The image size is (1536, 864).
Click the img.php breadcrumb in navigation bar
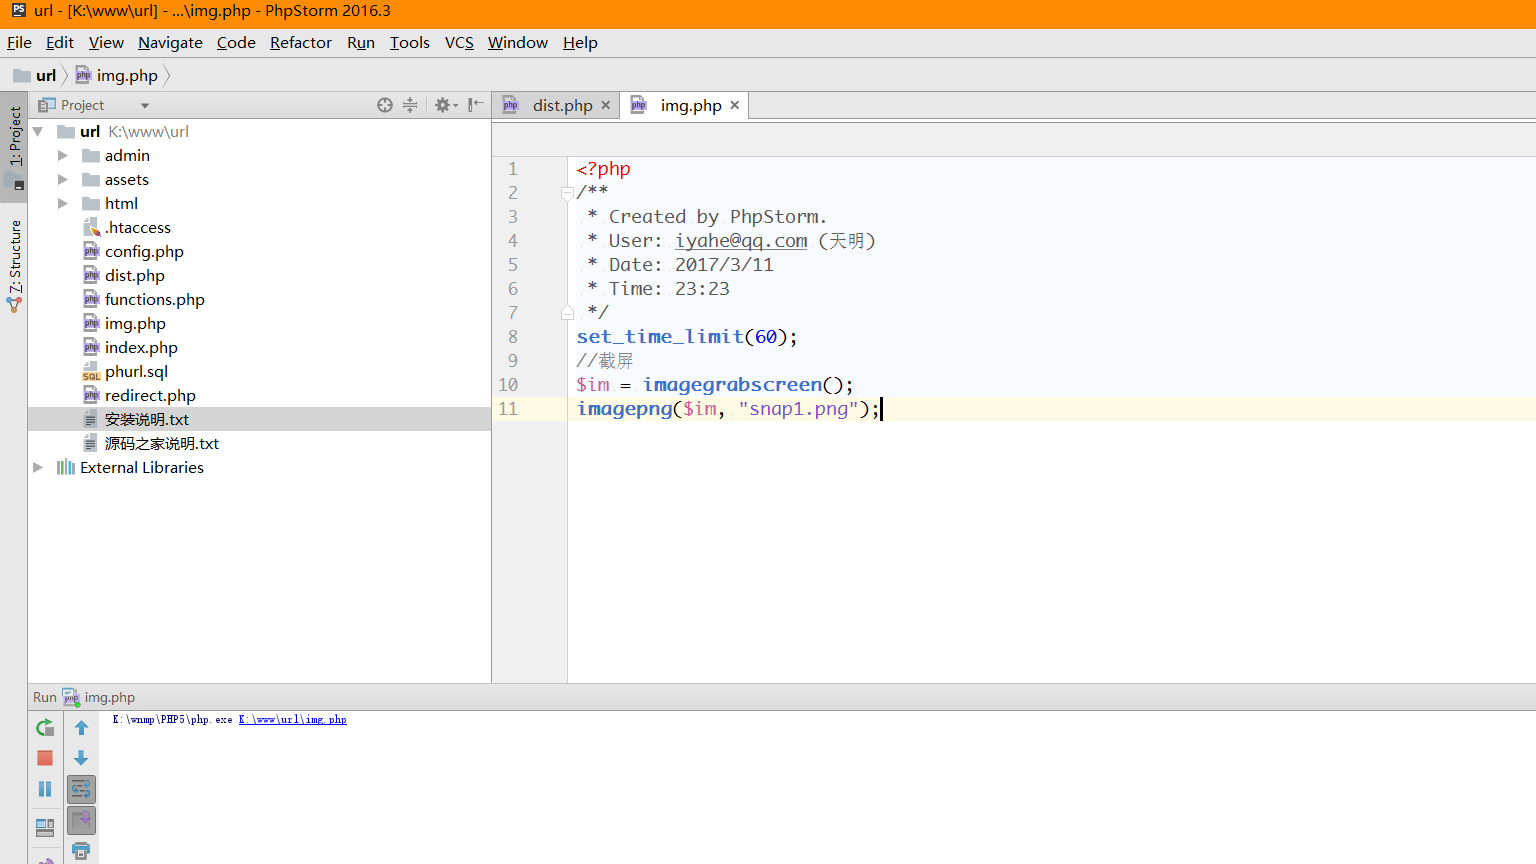(117, 75)
